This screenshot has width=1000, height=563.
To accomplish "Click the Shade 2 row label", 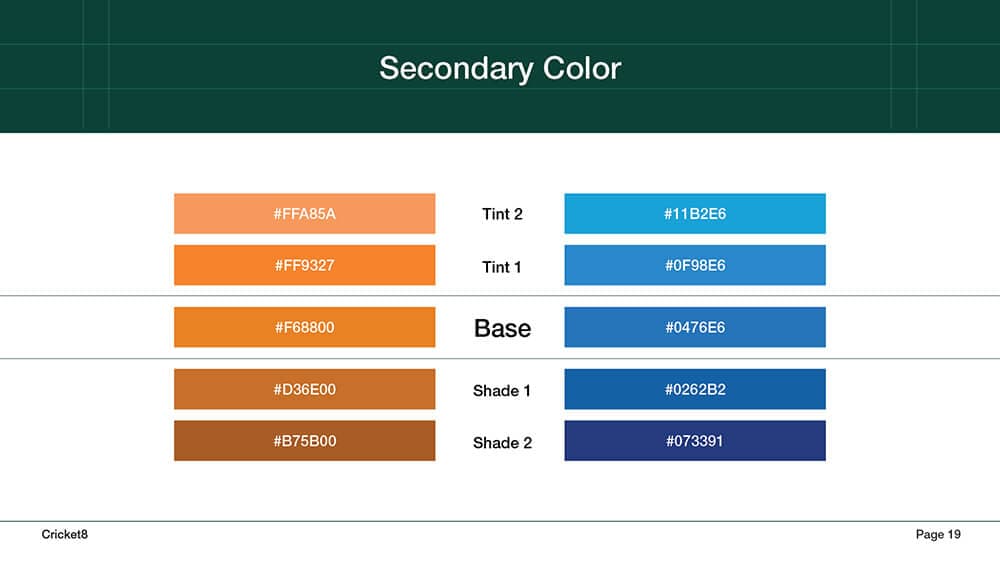I will pyautogui.click(x=502, y=443).
